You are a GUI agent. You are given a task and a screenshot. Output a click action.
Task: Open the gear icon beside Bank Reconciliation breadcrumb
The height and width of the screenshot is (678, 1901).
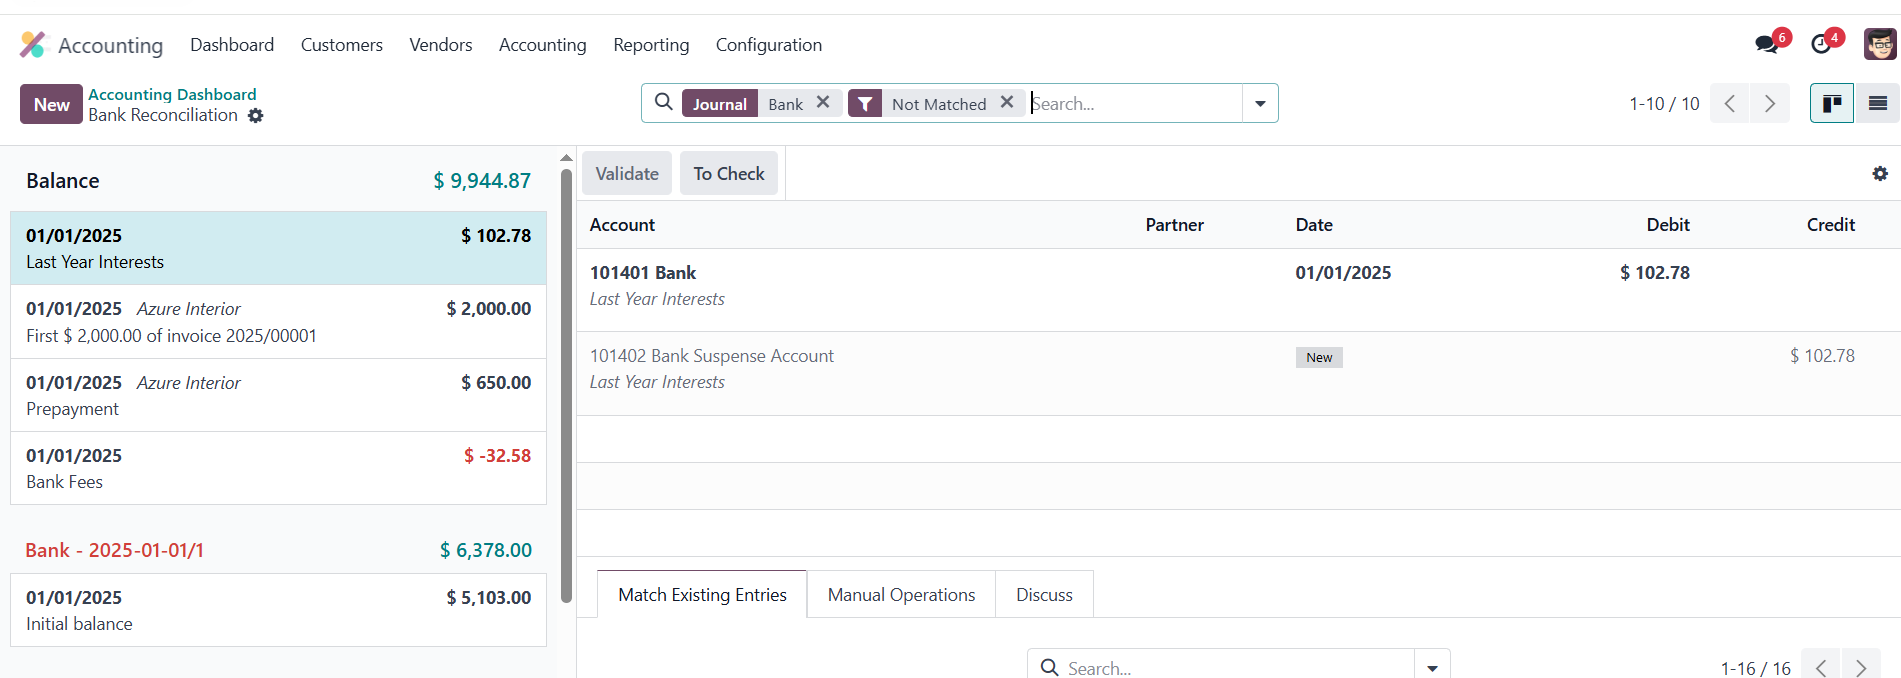(256, 116)
